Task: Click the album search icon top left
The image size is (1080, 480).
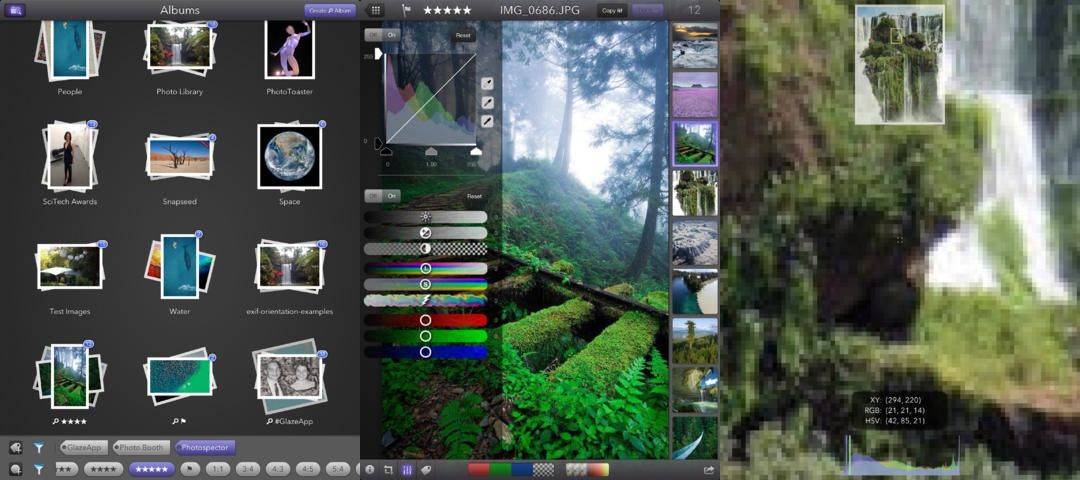Action: [x=16, y=10]
